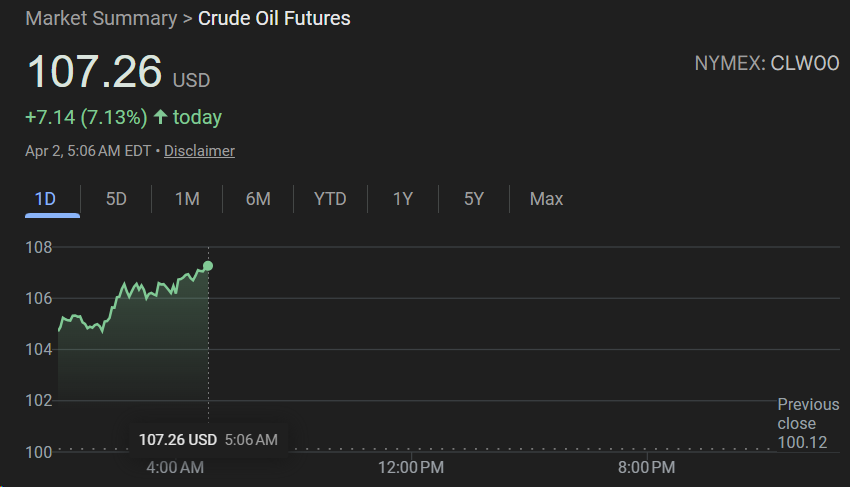Viewport: 850px width, 487px height.
Task: Switch to the 5D chart tab
Action: point(116,199)
